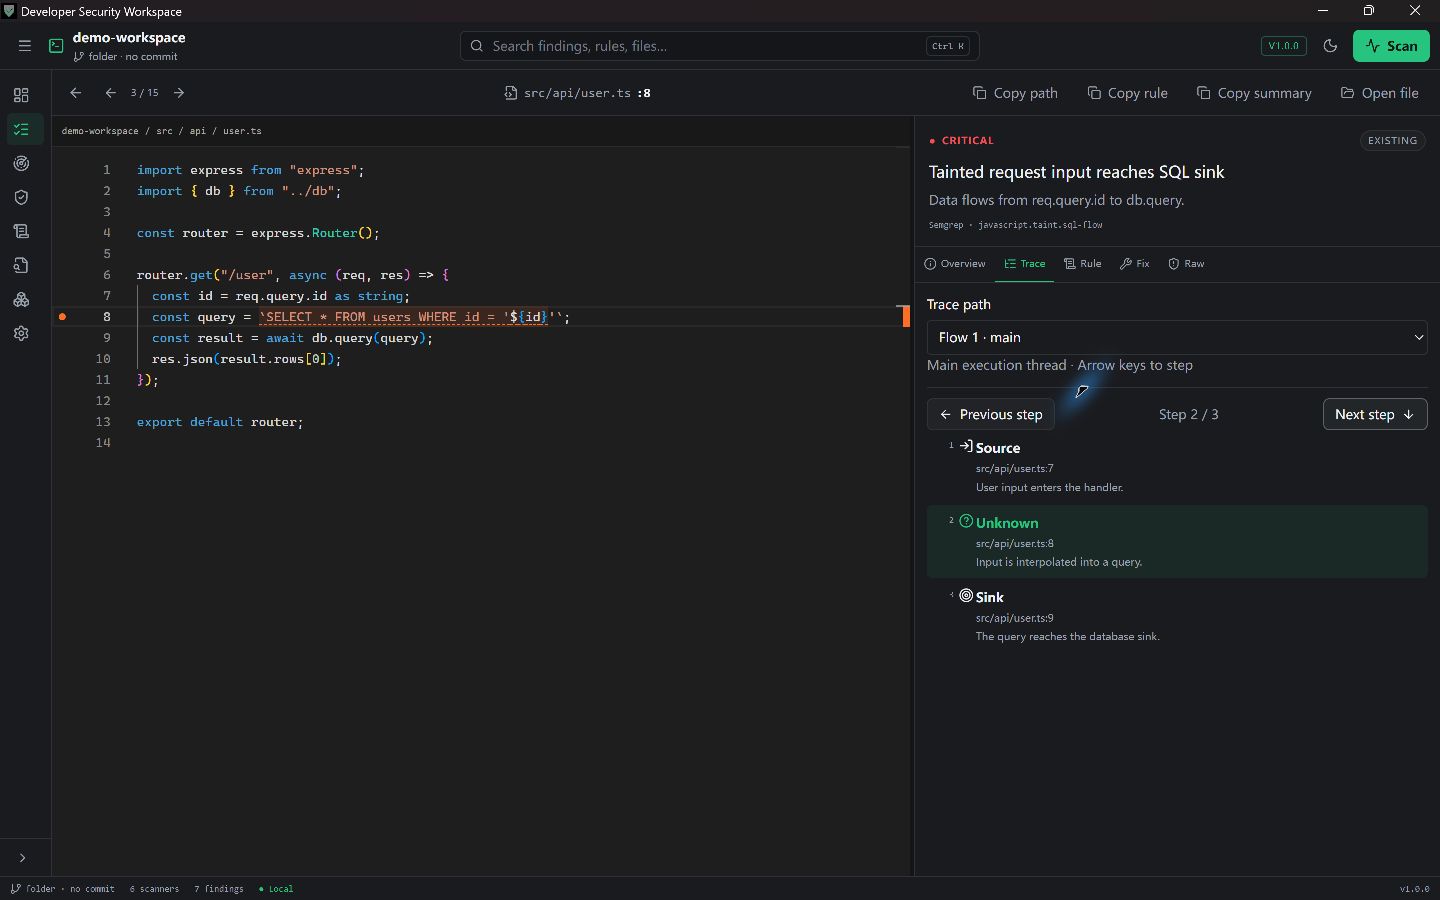Click the "api" breadcrumb segment
This screenshot has height=900, width=1440.
pos(198,131)
